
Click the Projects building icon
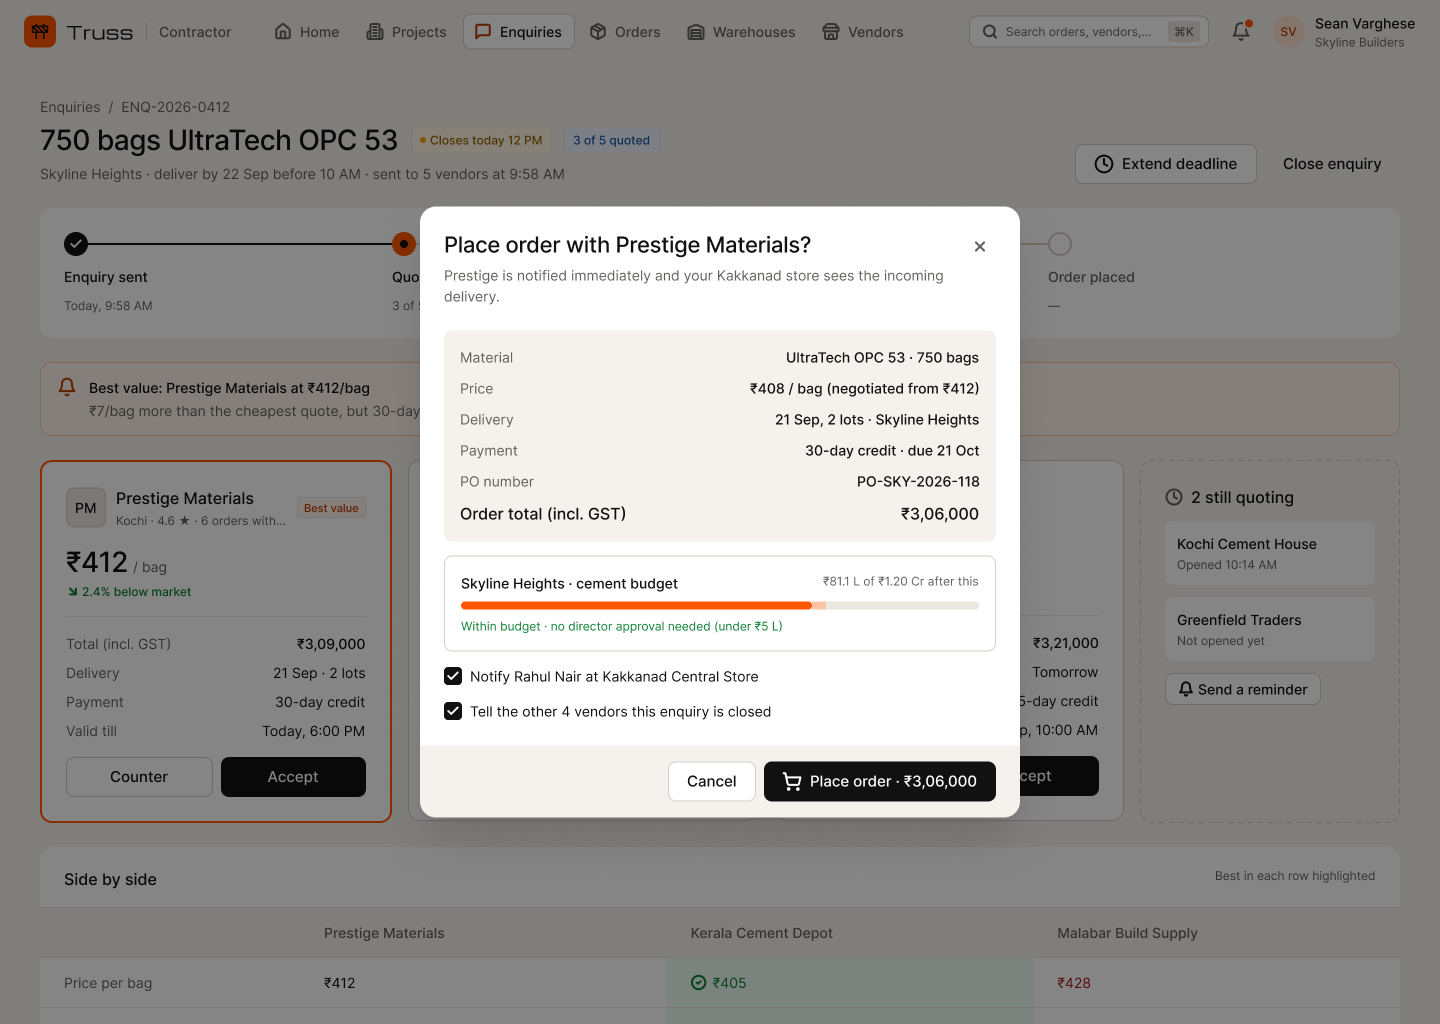[x=375, y=32]
